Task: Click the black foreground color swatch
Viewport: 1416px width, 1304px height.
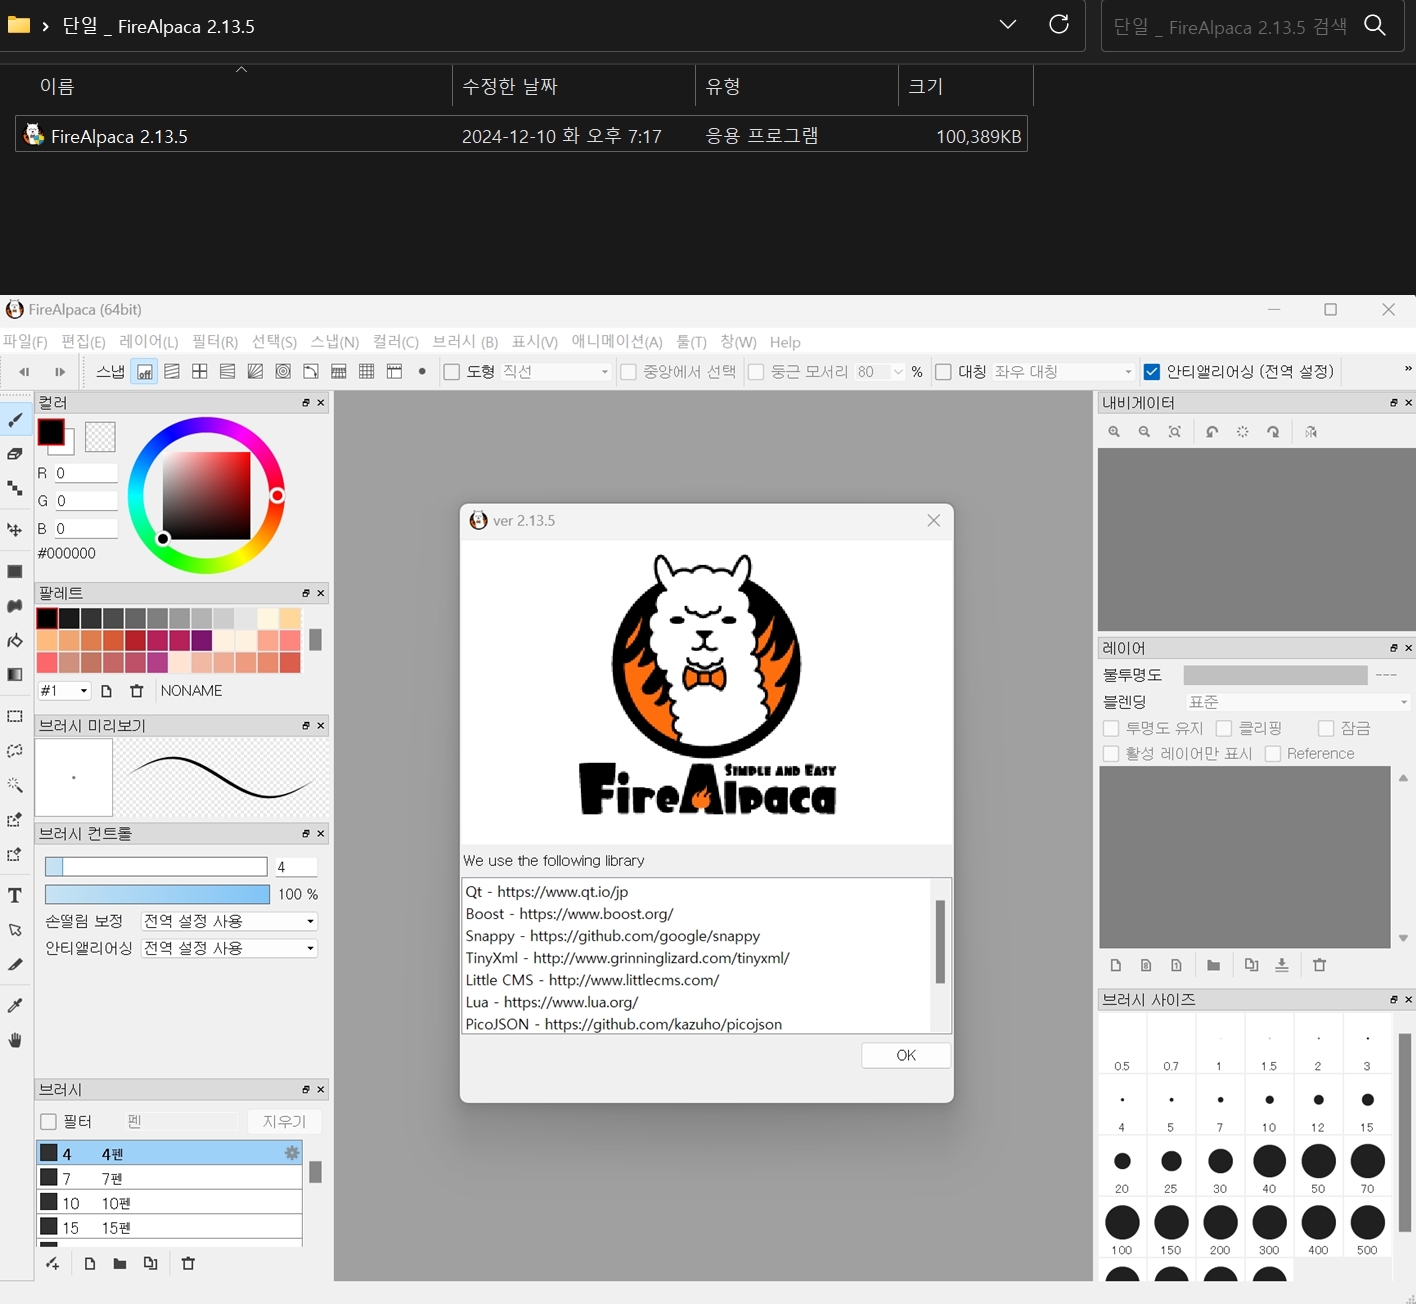Action: [51, 433]
